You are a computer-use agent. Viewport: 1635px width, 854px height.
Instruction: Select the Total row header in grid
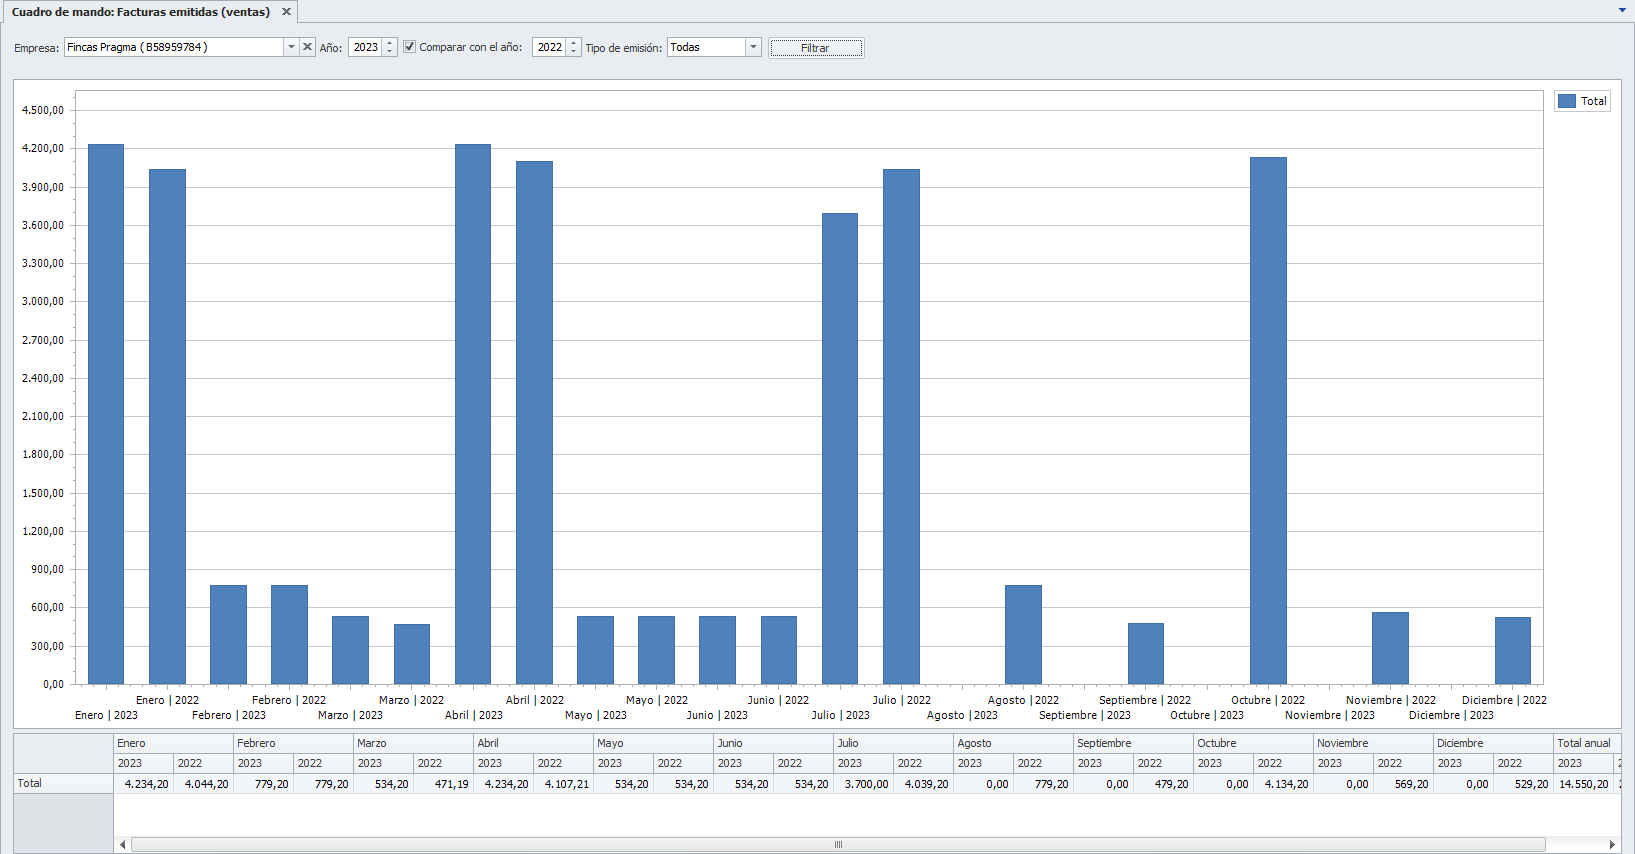click(x=64, y=783)
